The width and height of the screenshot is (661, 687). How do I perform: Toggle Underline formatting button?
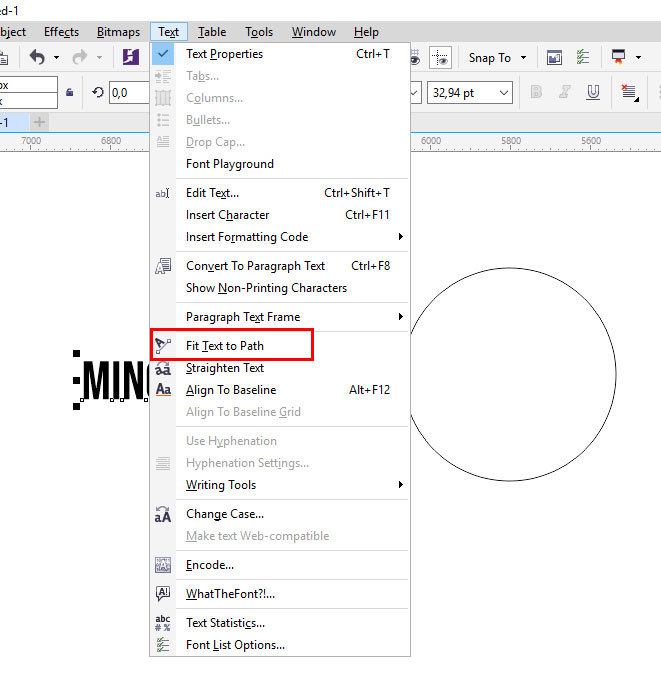click(593, 92)
